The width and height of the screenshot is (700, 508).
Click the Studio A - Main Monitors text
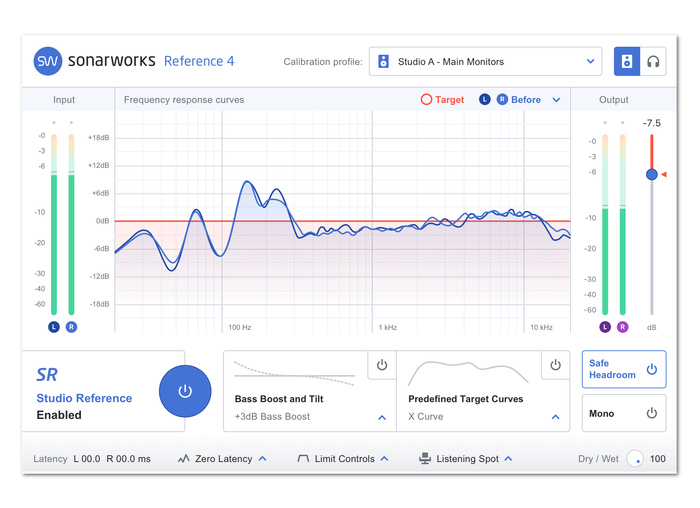(451, 62)
